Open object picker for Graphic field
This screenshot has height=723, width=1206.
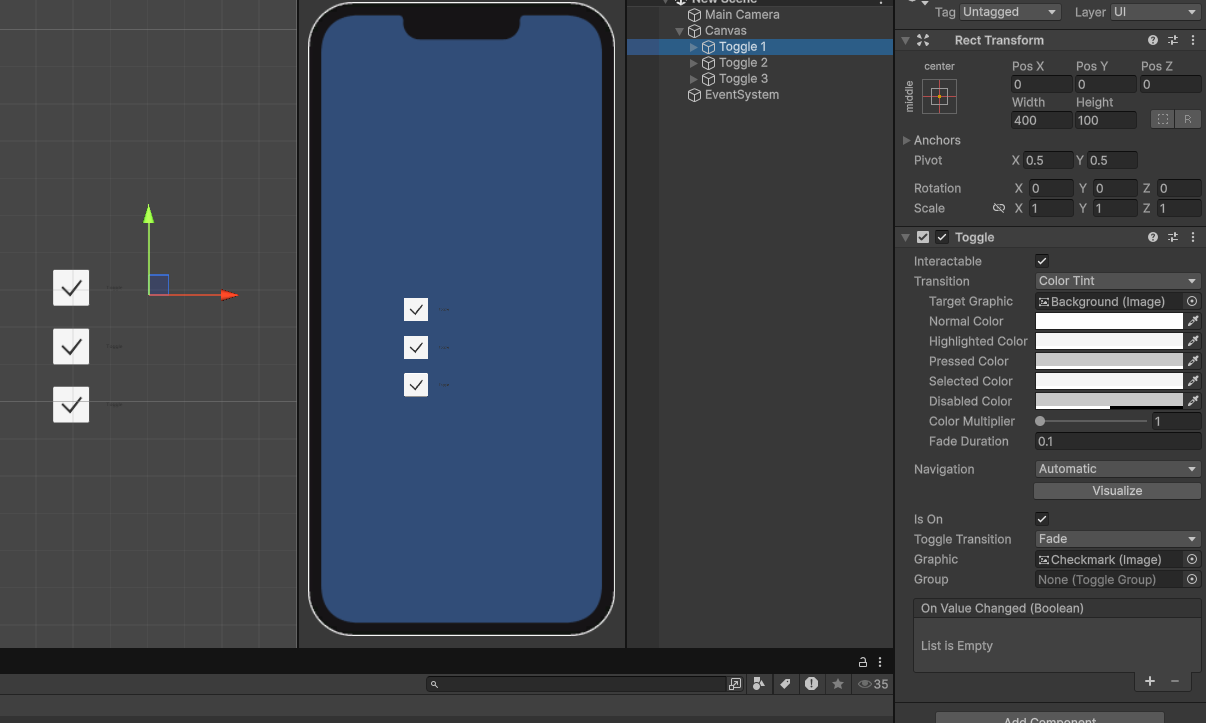click(1192, 559)
